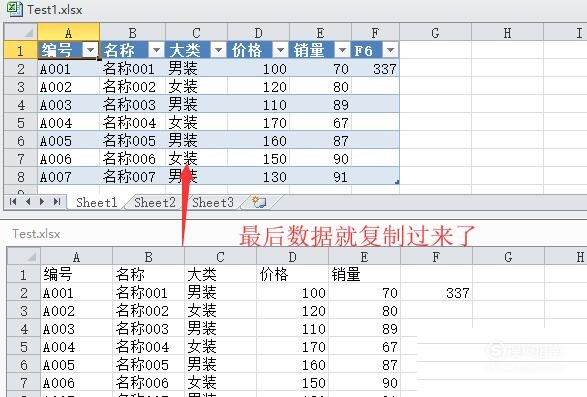Click the Test.xlsx window title
The image size is (587, 397).
(x=36, y=234)
